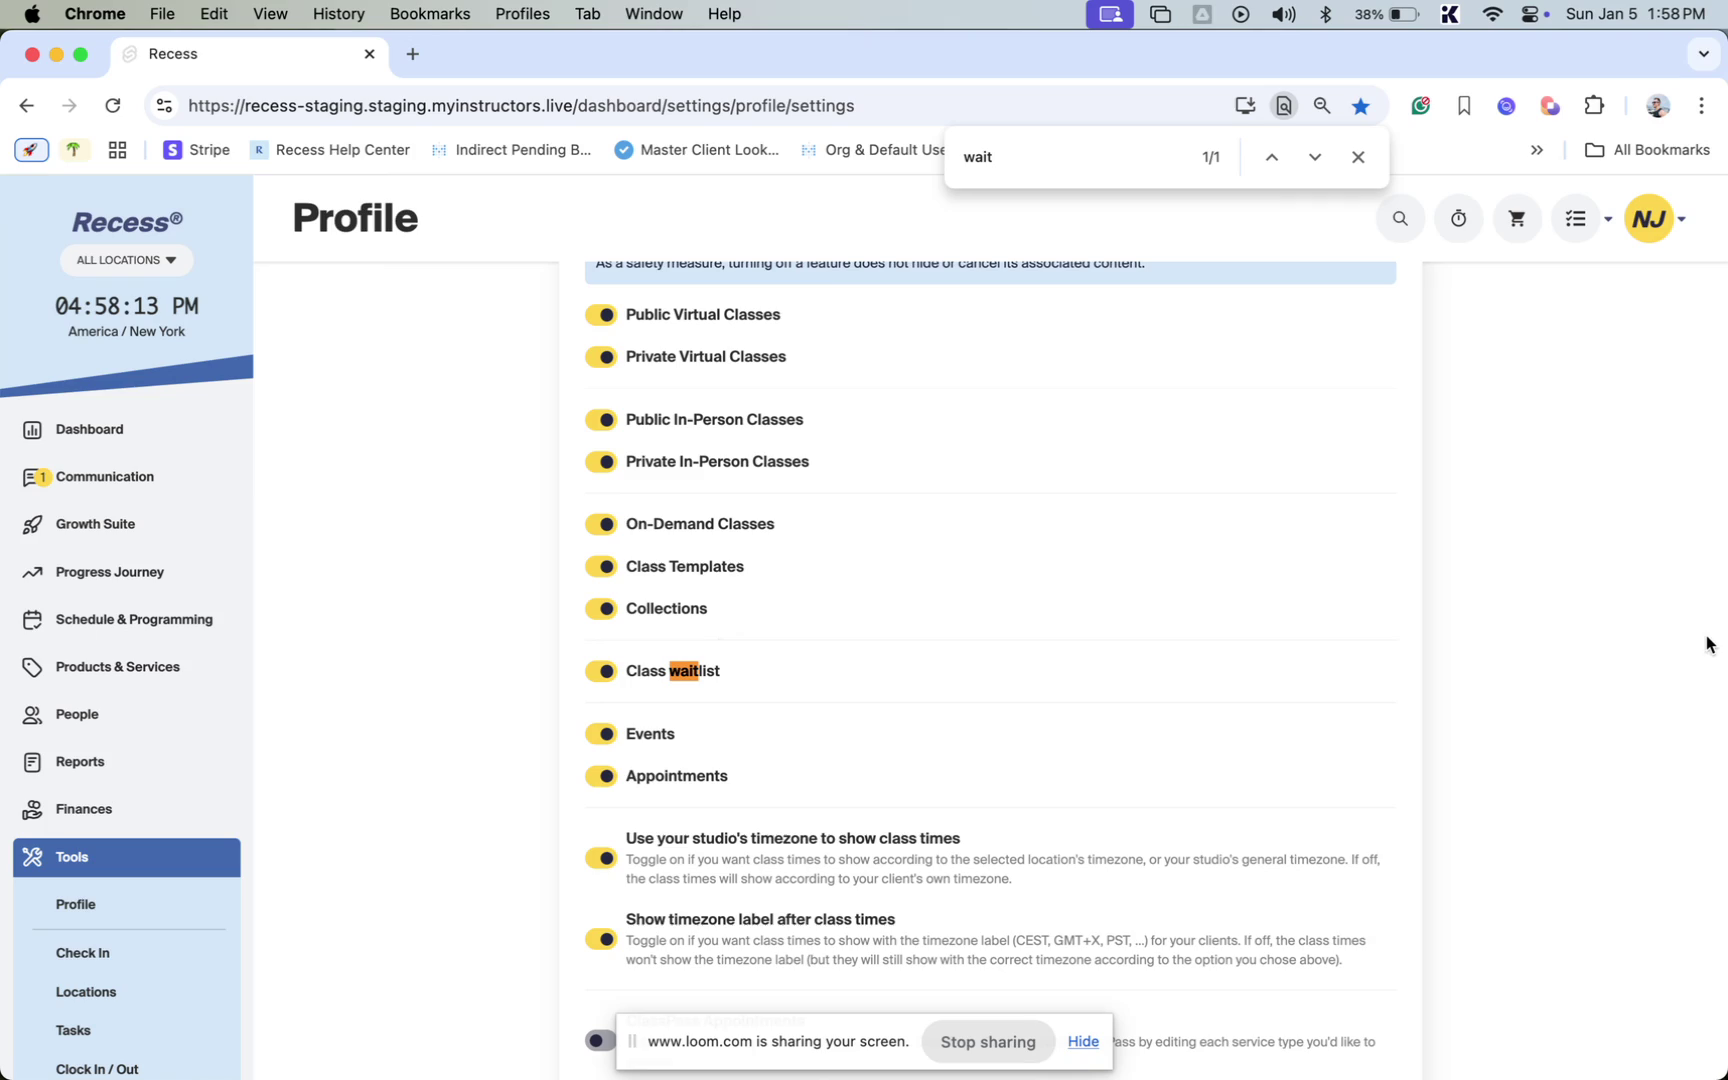
Task: Open the Finances sidebar icon
Action: [32, 810]
